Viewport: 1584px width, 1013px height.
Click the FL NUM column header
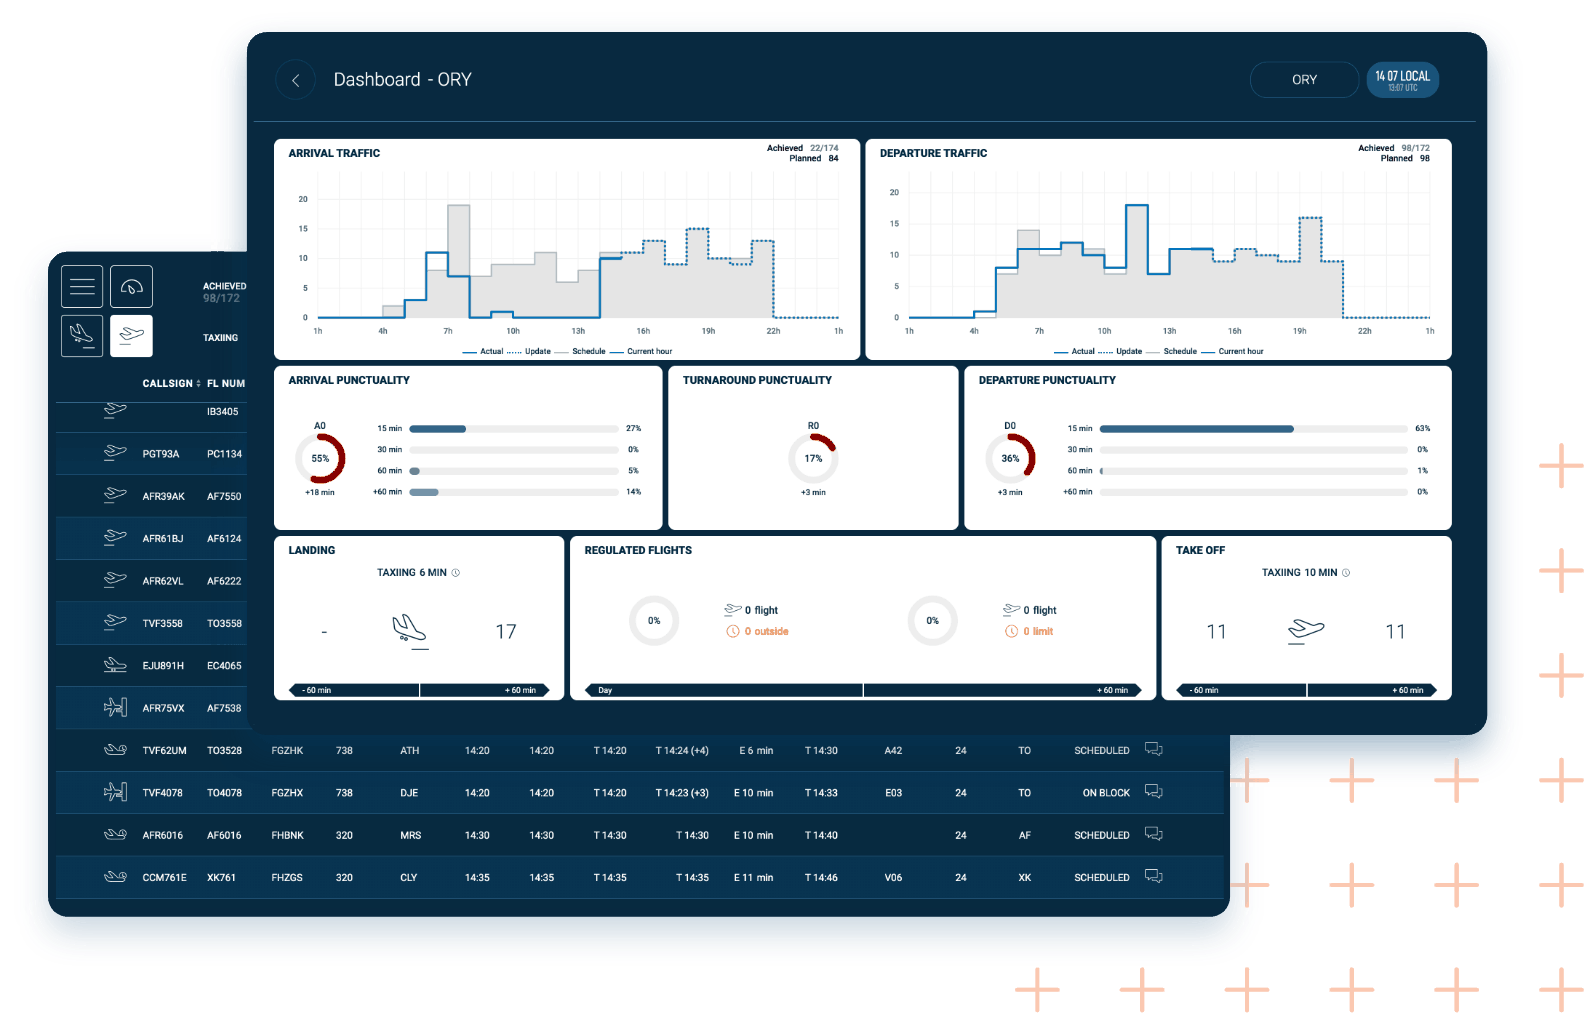(x=226, y=384)
